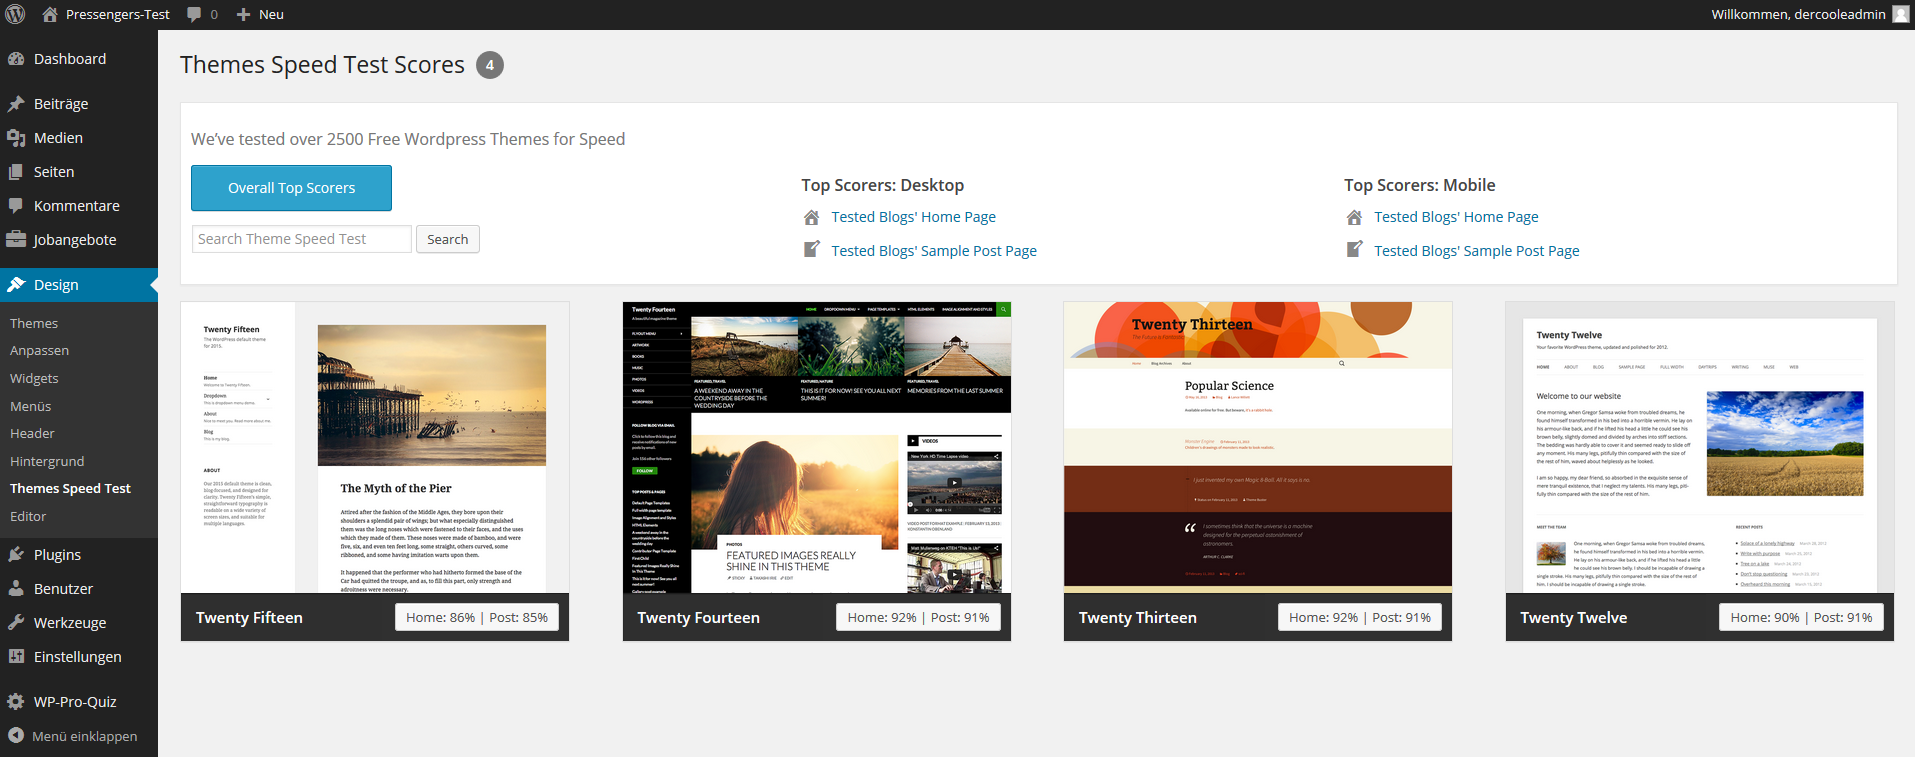The width and height of the screenshot is (1915, 757).
Task: Click Twenty Twelve scores Home: 90% | Post: 91%
Action: 1801,618
